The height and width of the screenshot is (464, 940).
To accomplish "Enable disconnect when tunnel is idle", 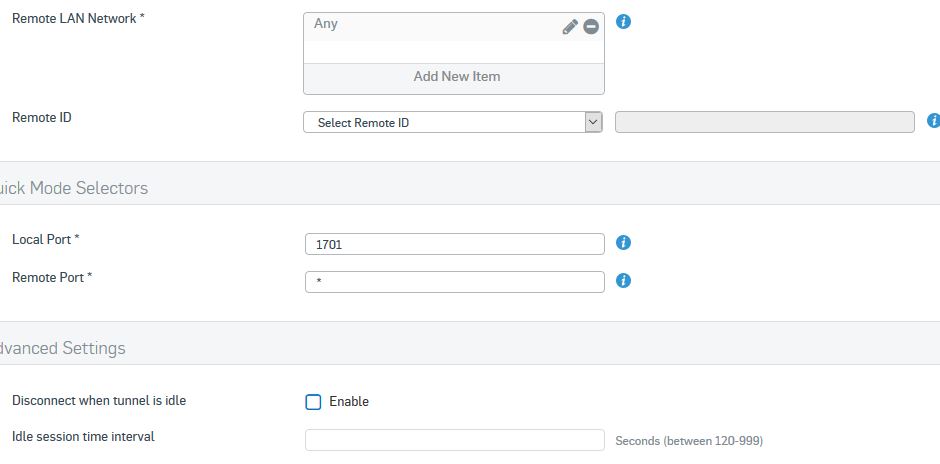I will pos(314,402).
